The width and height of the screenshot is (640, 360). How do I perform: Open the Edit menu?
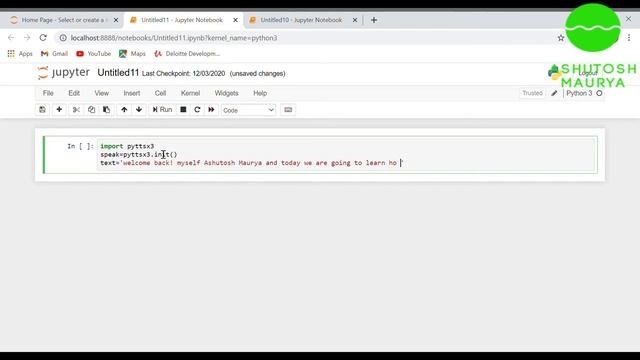74,93
